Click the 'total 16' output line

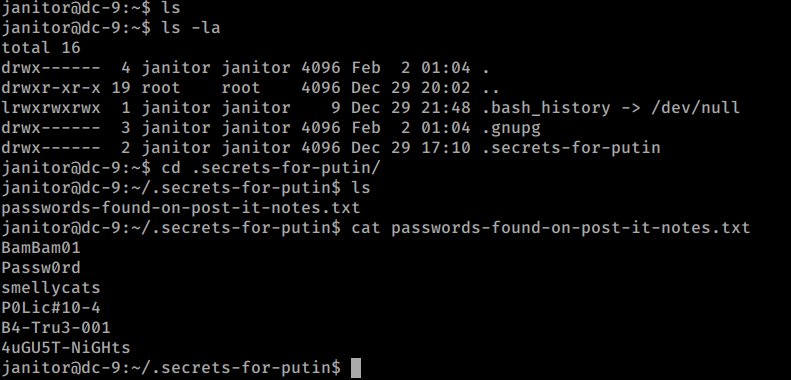click(41, 48)
